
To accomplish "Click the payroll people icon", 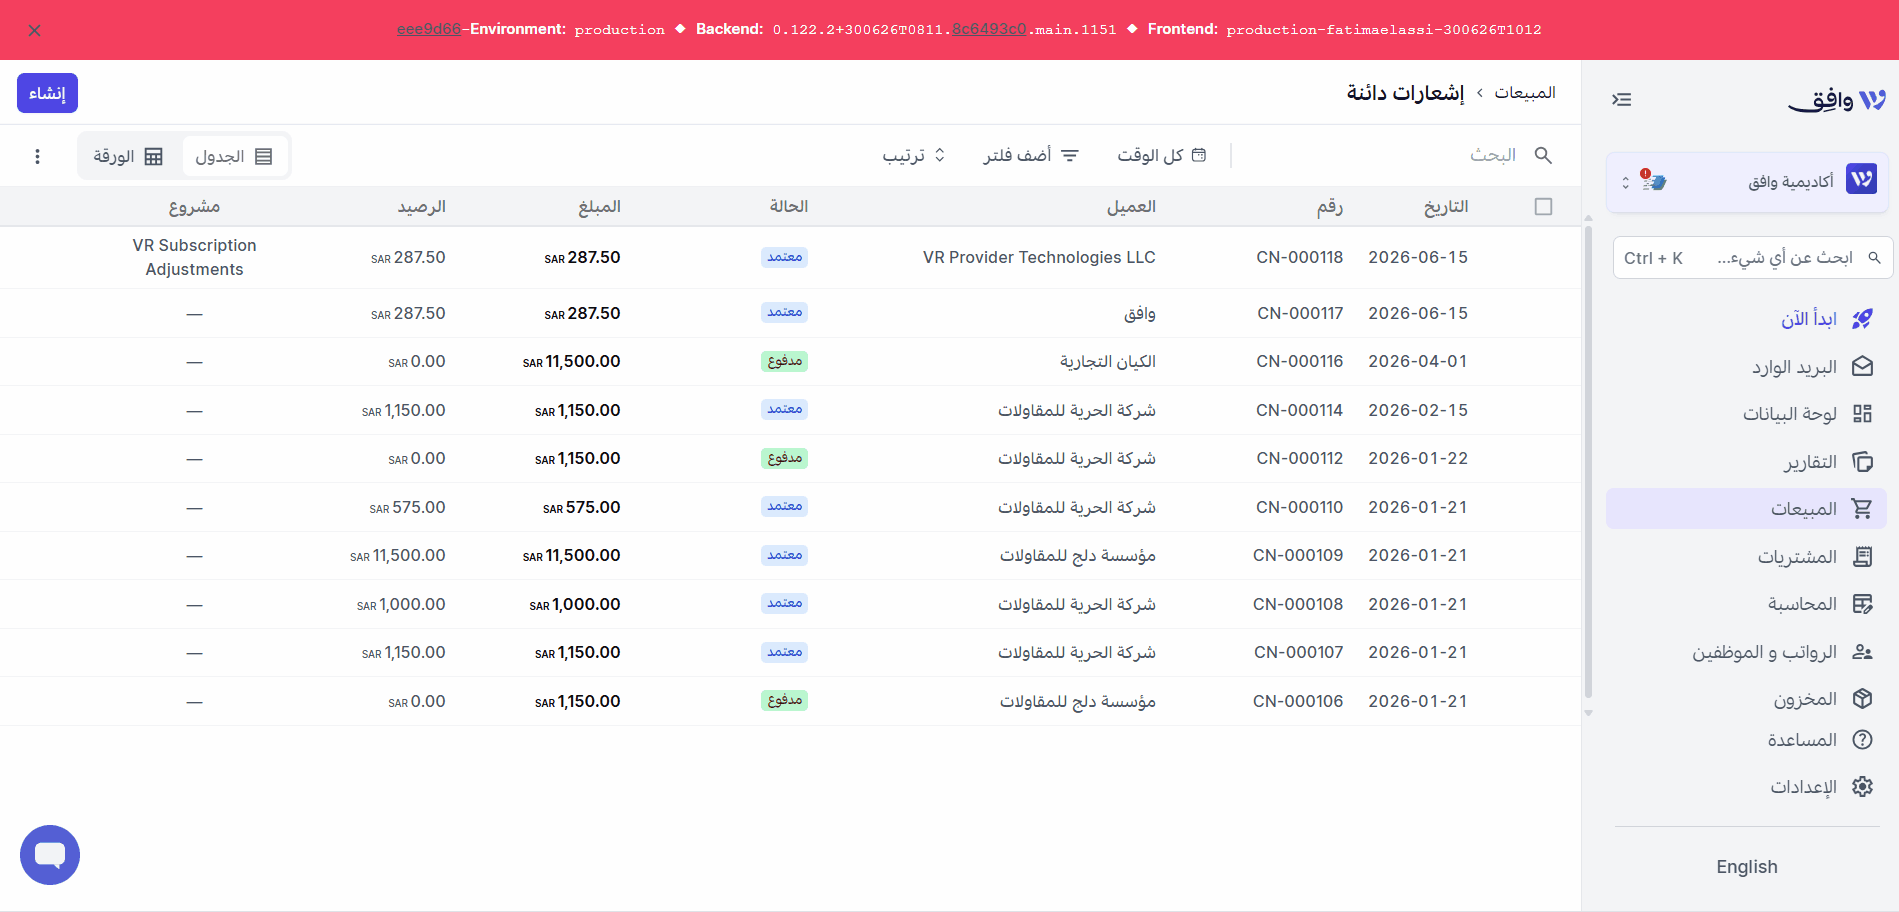I will (x=1862, y=652).
